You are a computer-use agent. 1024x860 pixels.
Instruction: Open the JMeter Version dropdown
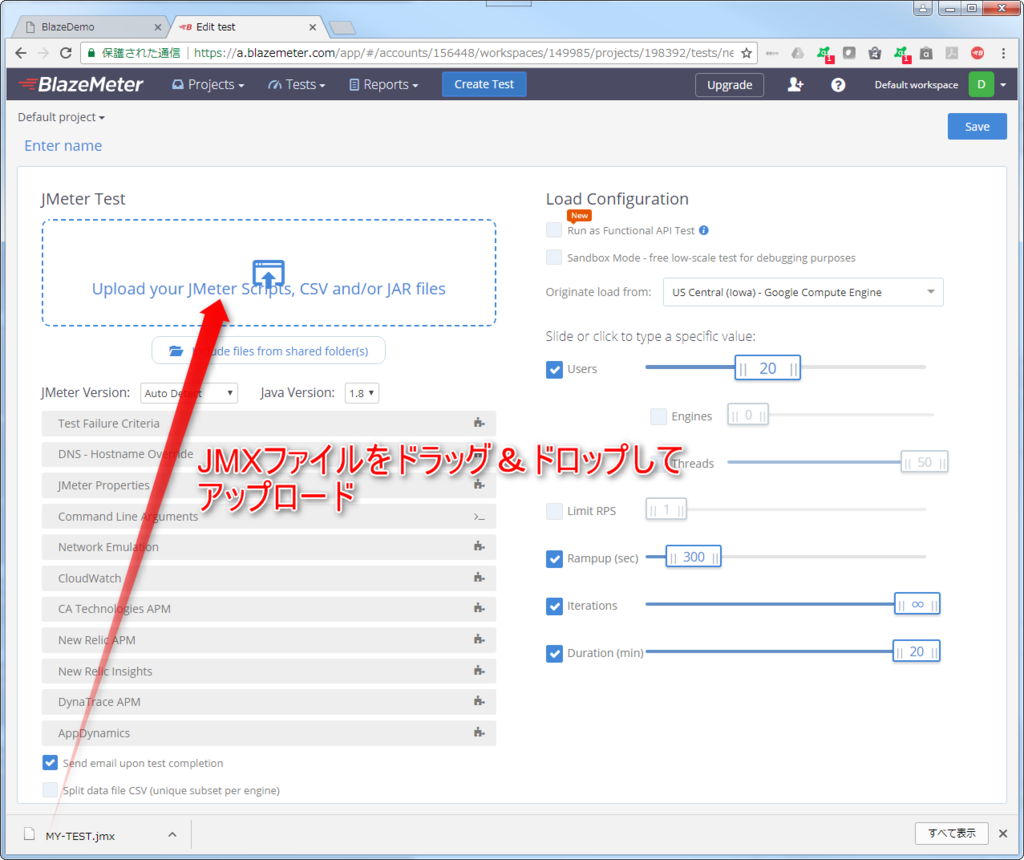[189, 393]
